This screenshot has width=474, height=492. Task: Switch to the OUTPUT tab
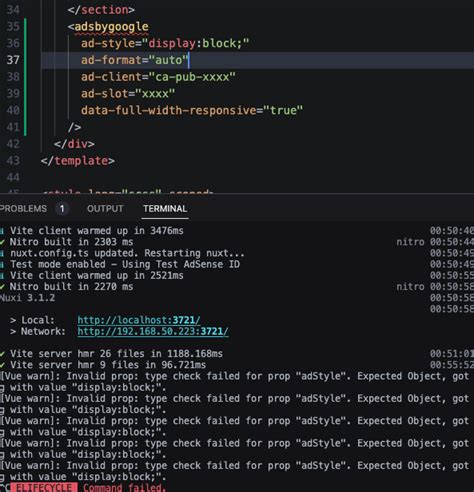pyautogui.click(x=105, y=209)
